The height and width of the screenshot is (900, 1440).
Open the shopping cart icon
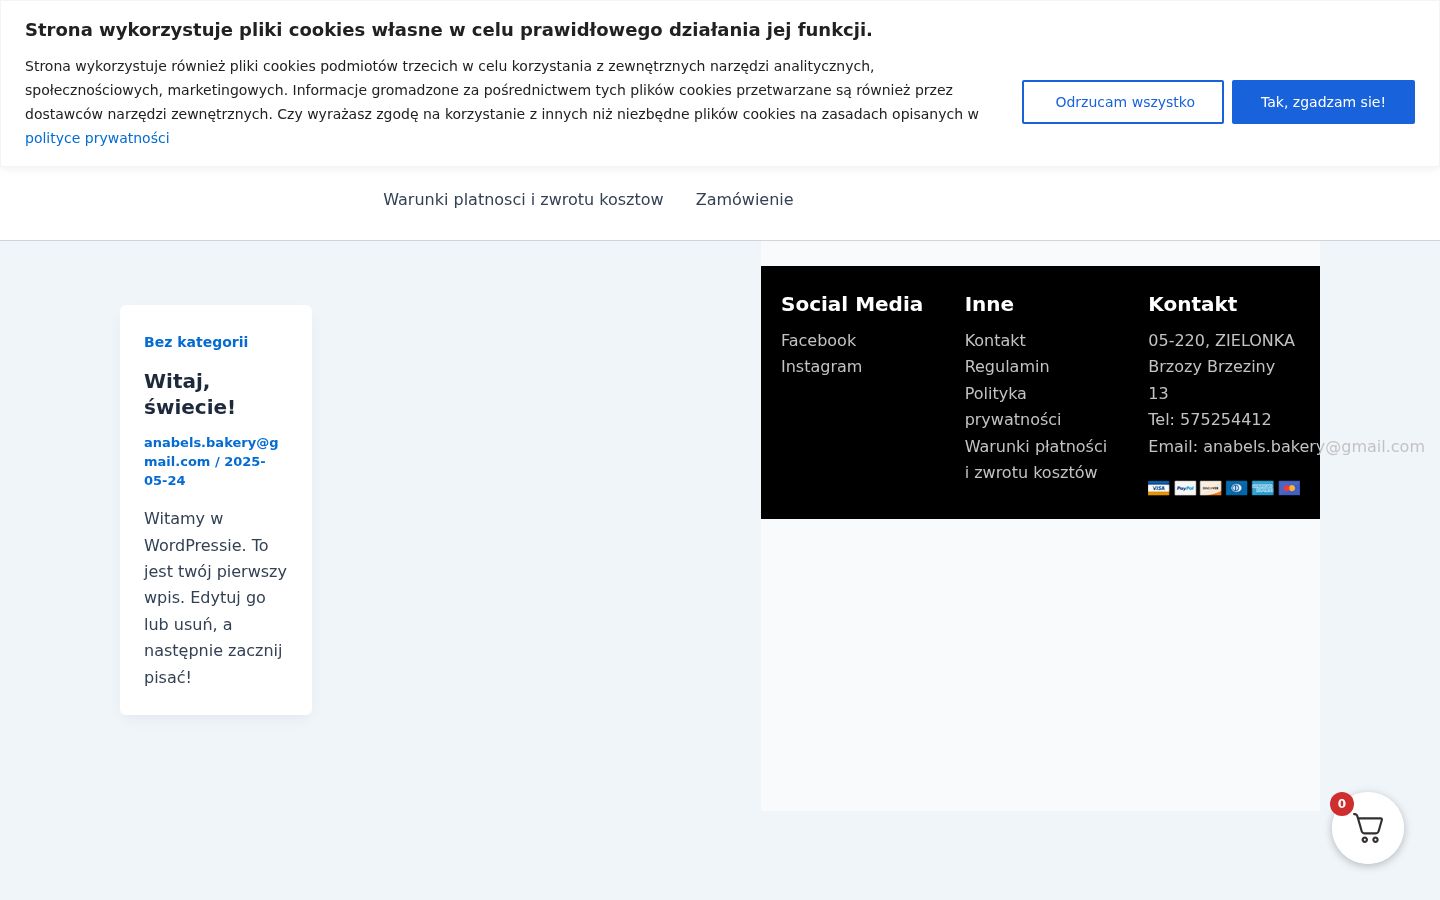tap(1367, 828)
